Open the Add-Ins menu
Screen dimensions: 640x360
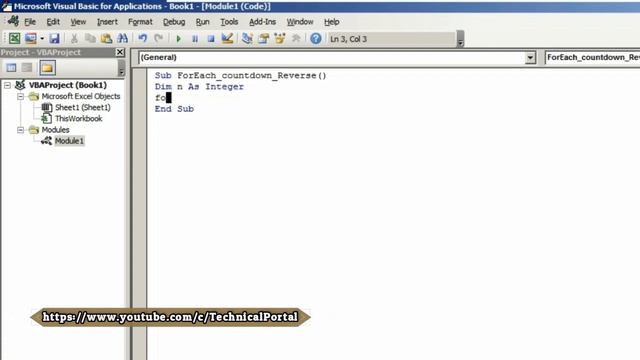[x=262, y=22]
